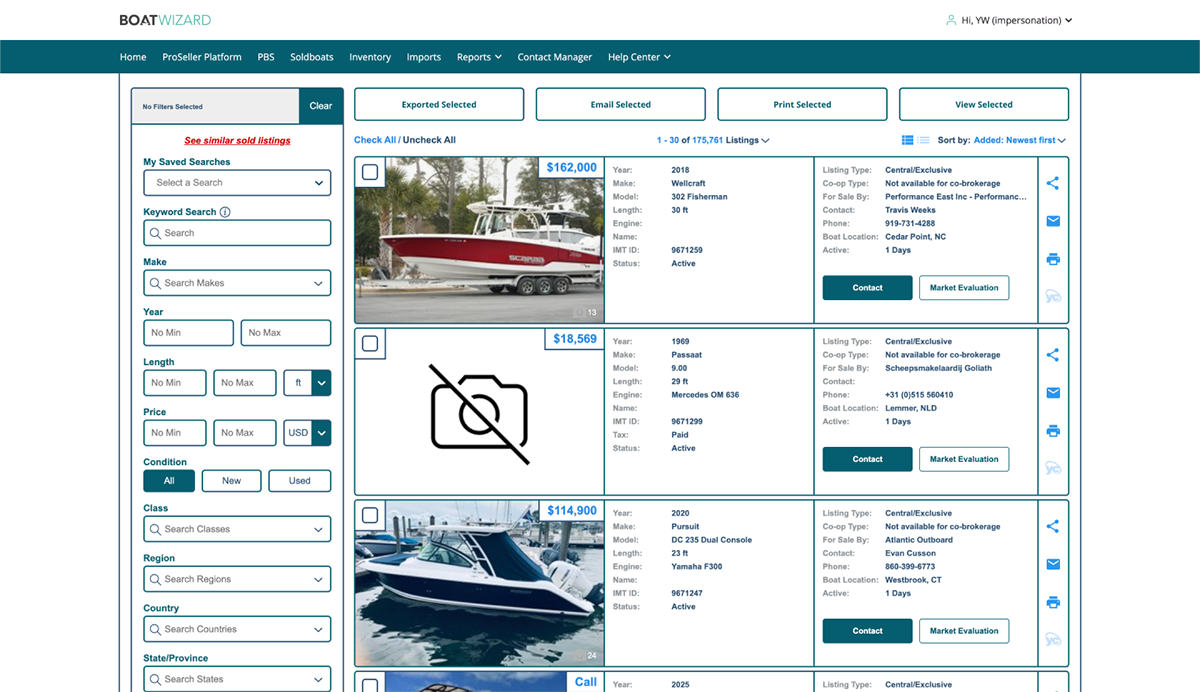Click print icon for Pursuit listing
The width and height of the screenshot is (1200, 692).
tap(1052, 602)
